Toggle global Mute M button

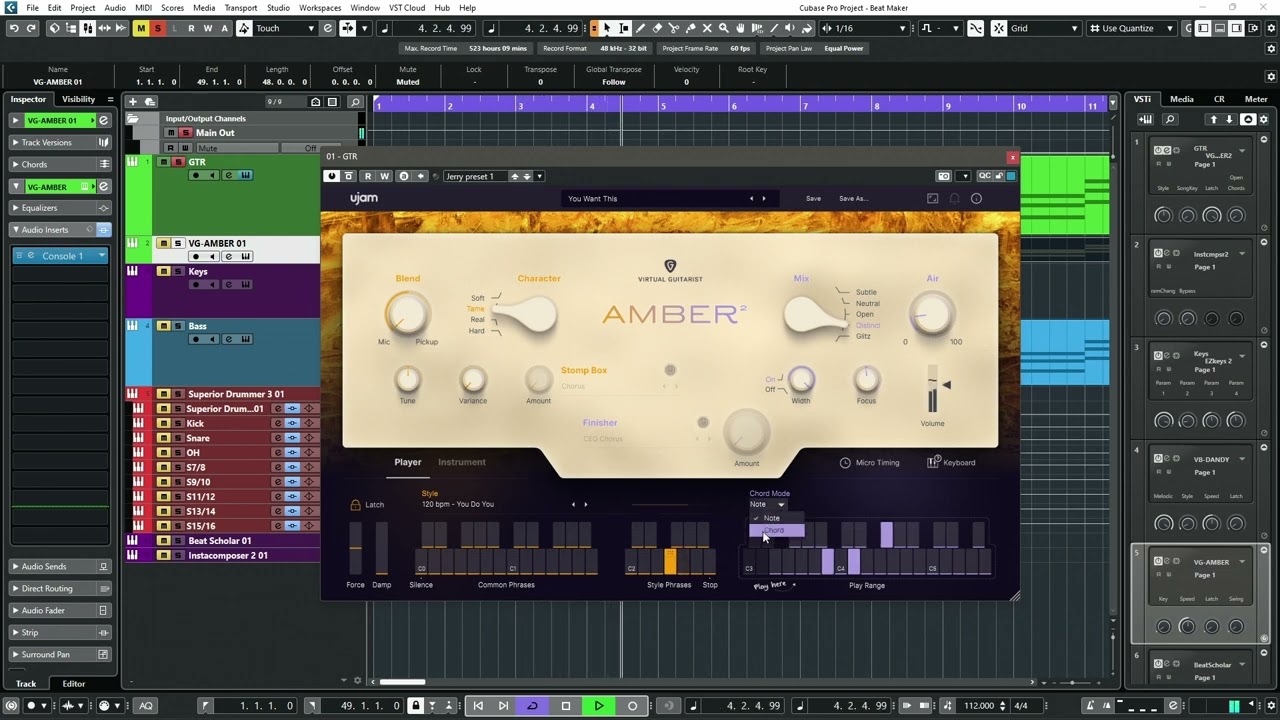(141, 28)
